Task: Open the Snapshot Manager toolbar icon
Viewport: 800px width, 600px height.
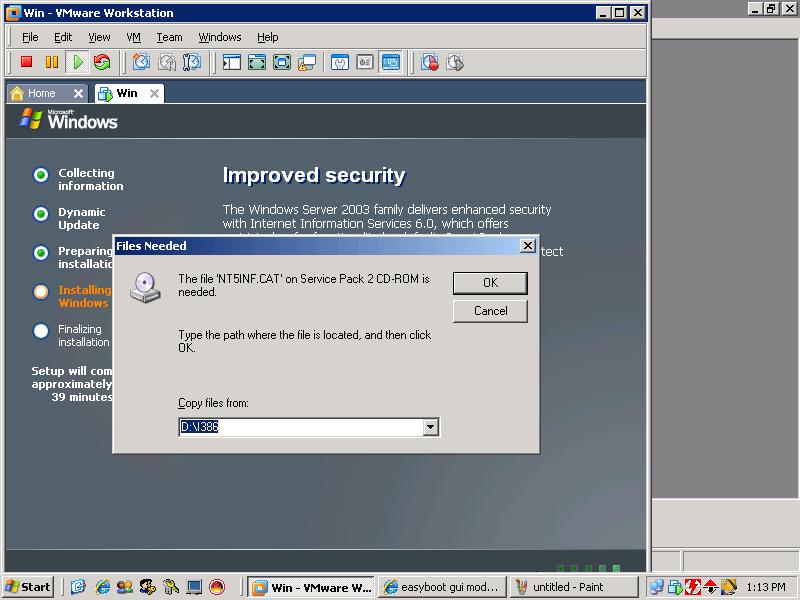Action: pos(192,62)
